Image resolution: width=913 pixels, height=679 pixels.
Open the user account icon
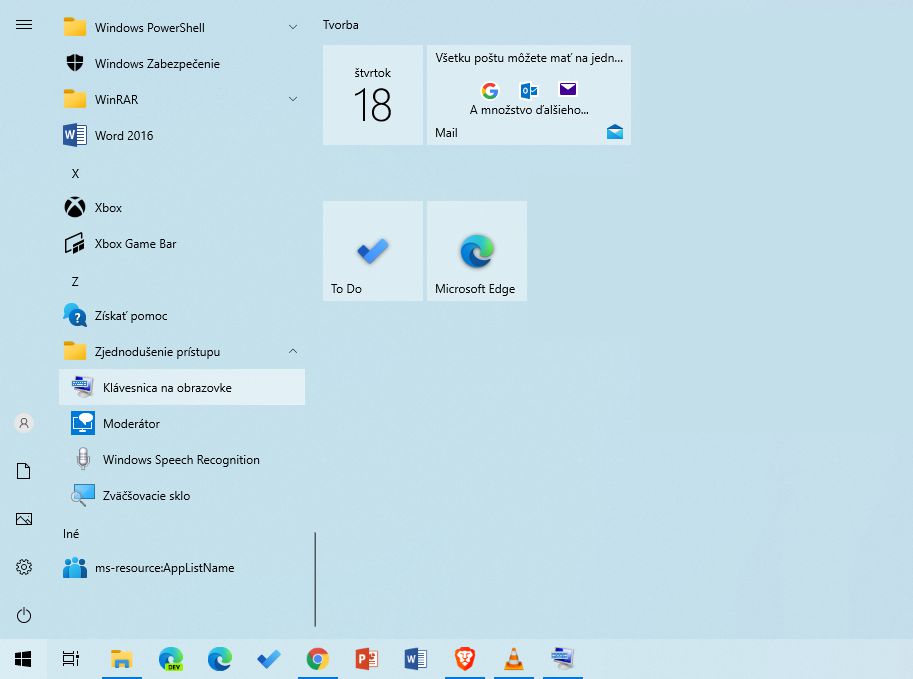click(24, 423)
